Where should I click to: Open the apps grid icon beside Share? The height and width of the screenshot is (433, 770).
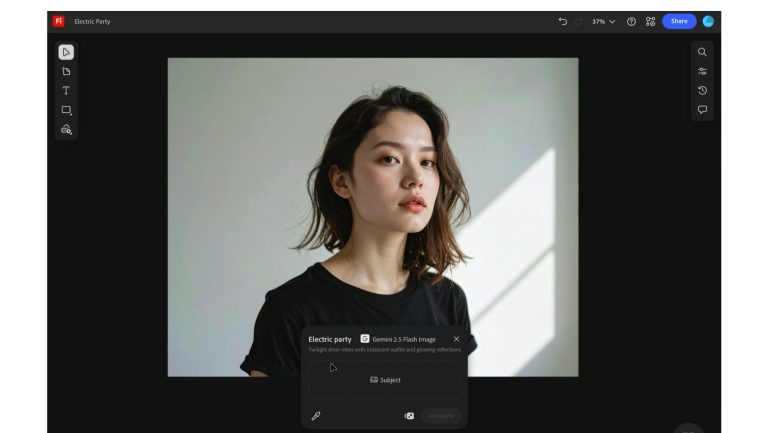(x=650, y=22)
